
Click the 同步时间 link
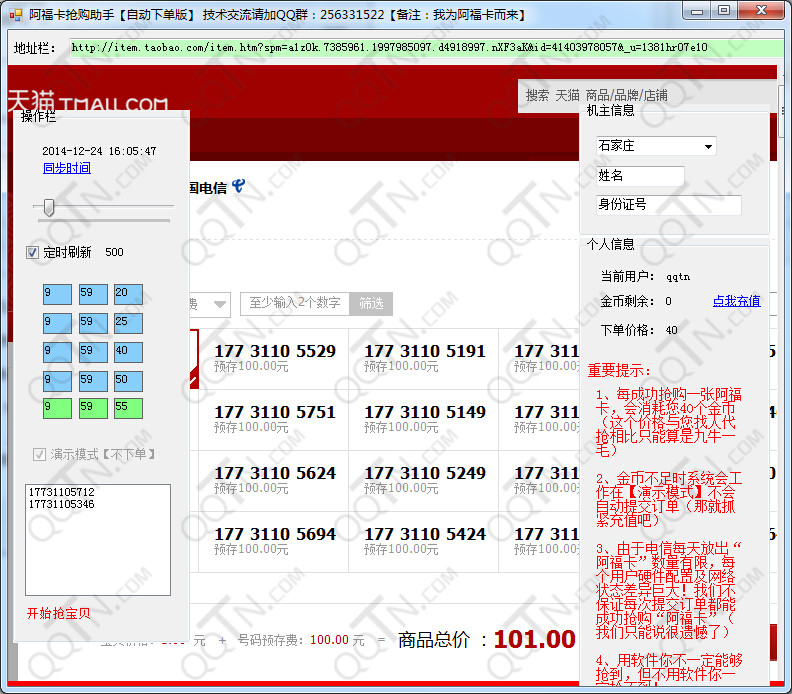click(66, 168)
